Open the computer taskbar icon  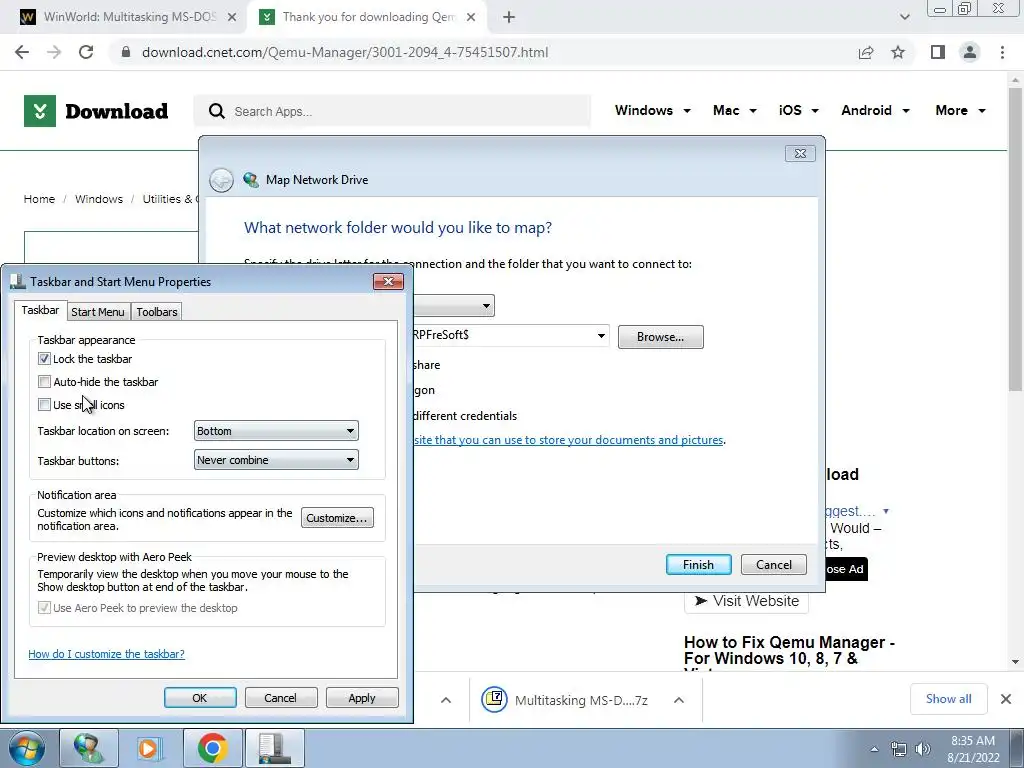tap(274, 748)
